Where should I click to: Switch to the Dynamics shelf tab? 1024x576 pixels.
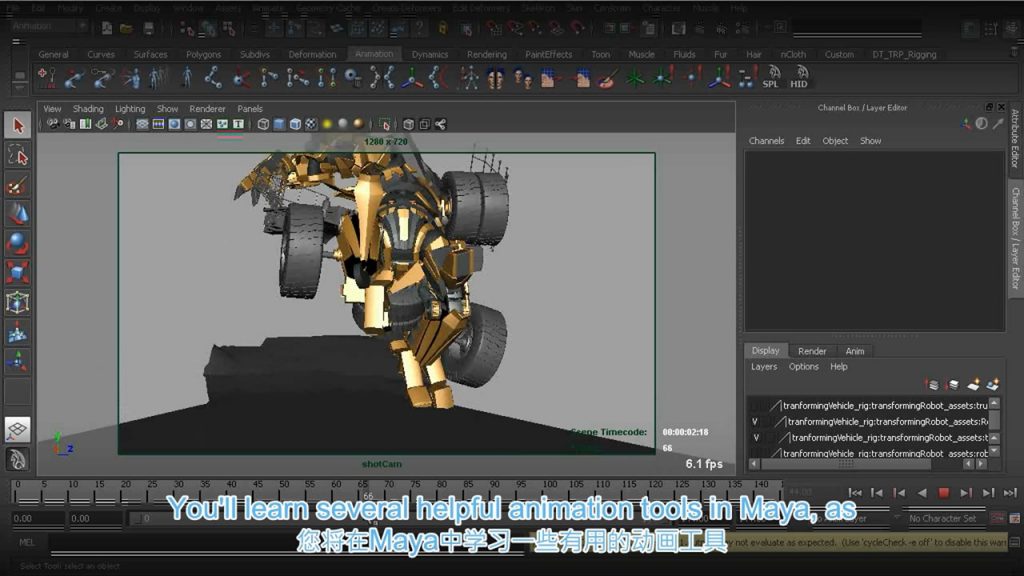click(x=430, y=55)
